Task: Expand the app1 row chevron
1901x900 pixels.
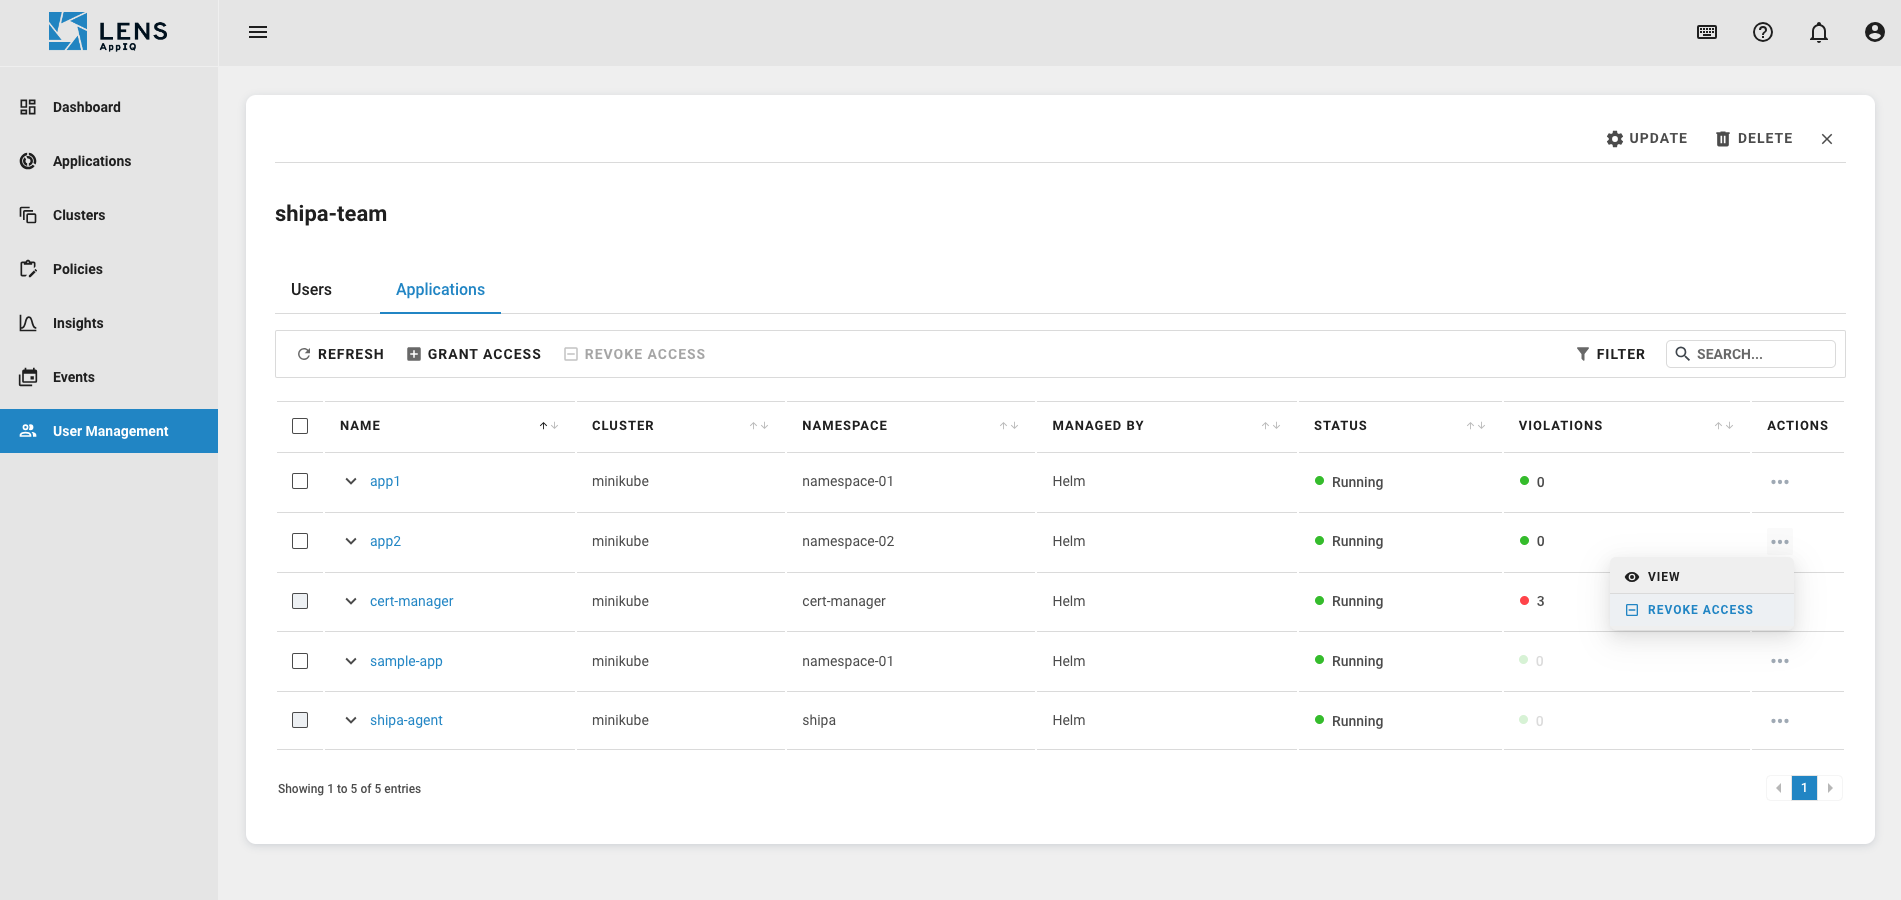Action: tap(351, 481)
